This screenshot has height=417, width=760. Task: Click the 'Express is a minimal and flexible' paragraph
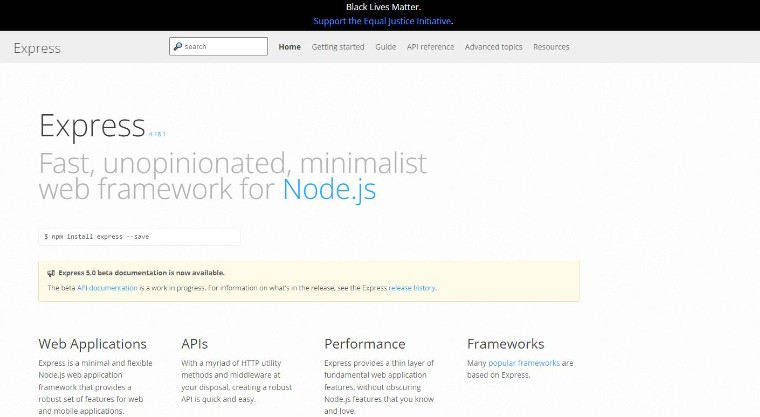click(x=95, y=387)
